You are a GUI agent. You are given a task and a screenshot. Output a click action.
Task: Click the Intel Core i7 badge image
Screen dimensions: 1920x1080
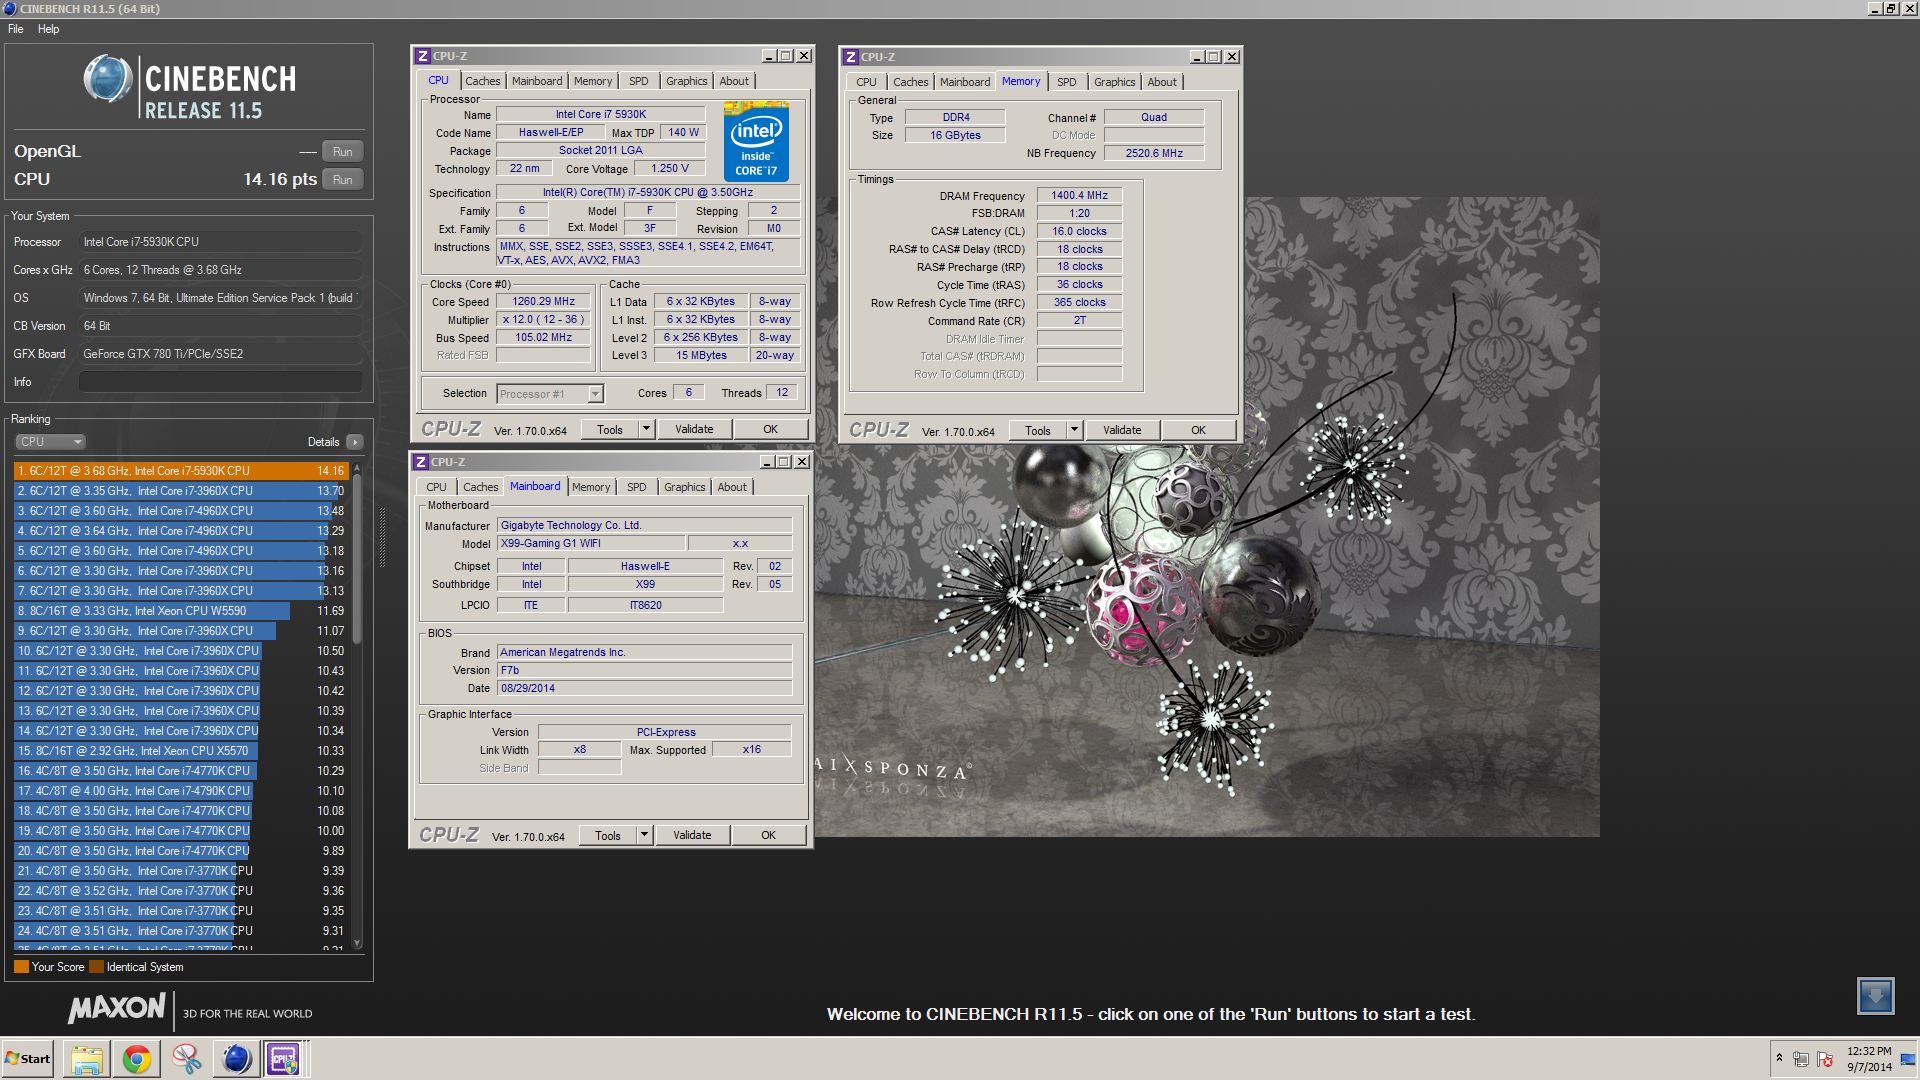[756, 142]
